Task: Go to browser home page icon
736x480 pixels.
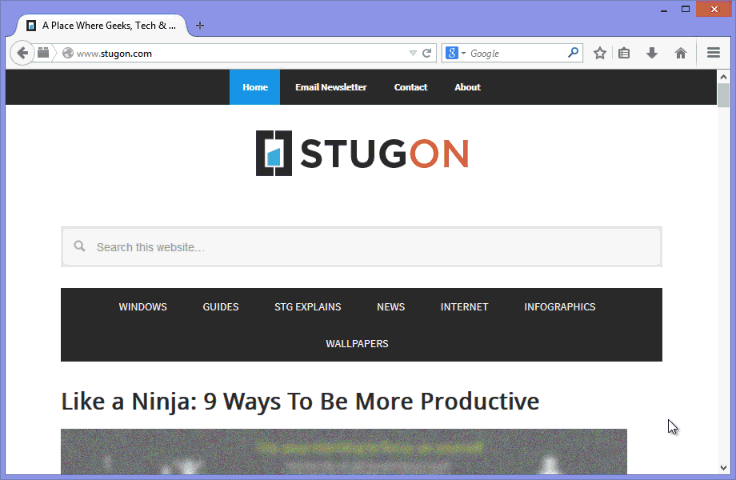Action: click(x=681, y=53)
